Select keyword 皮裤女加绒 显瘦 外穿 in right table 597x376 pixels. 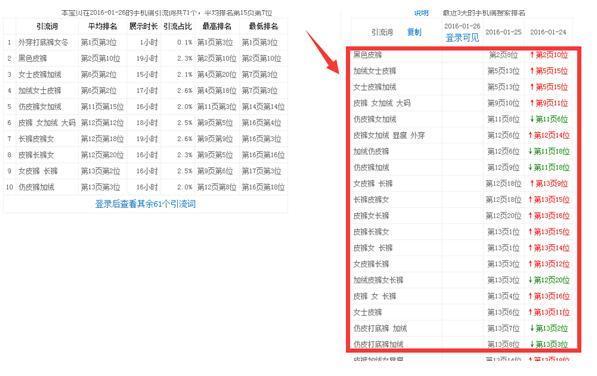[x=389, y=135]
